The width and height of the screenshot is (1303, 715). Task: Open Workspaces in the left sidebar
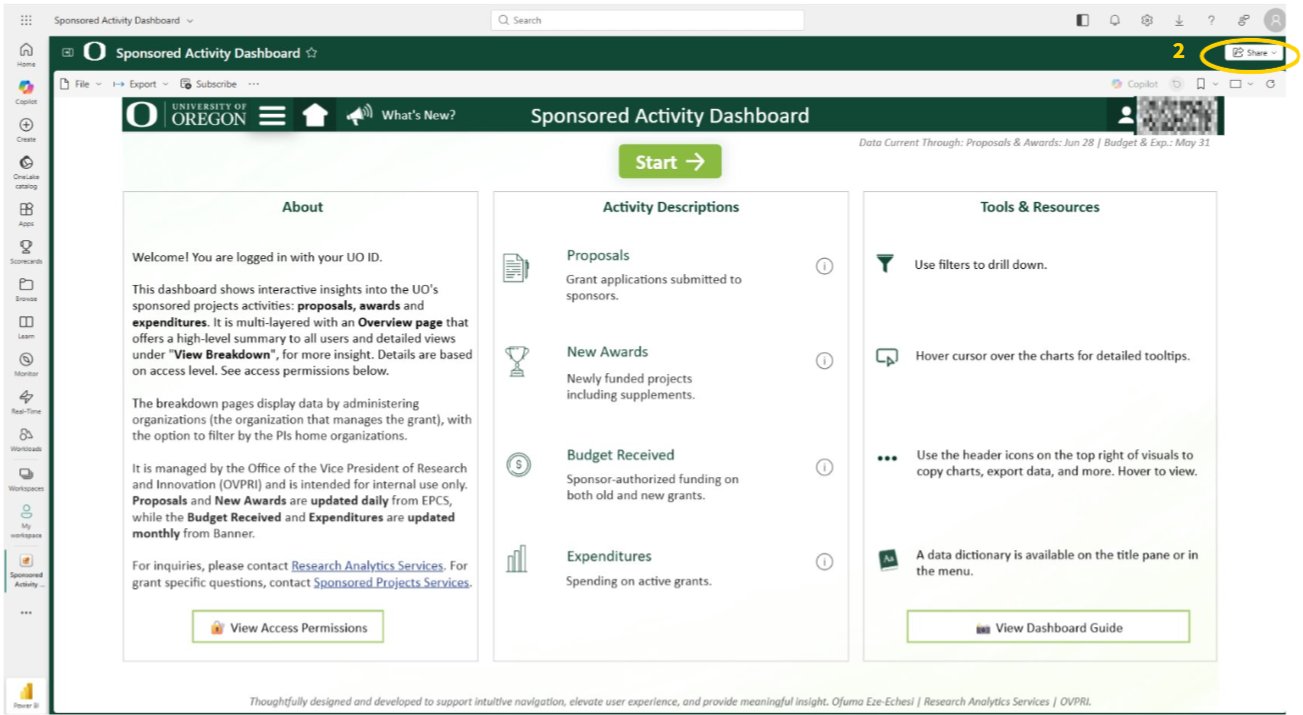(26, 477)
